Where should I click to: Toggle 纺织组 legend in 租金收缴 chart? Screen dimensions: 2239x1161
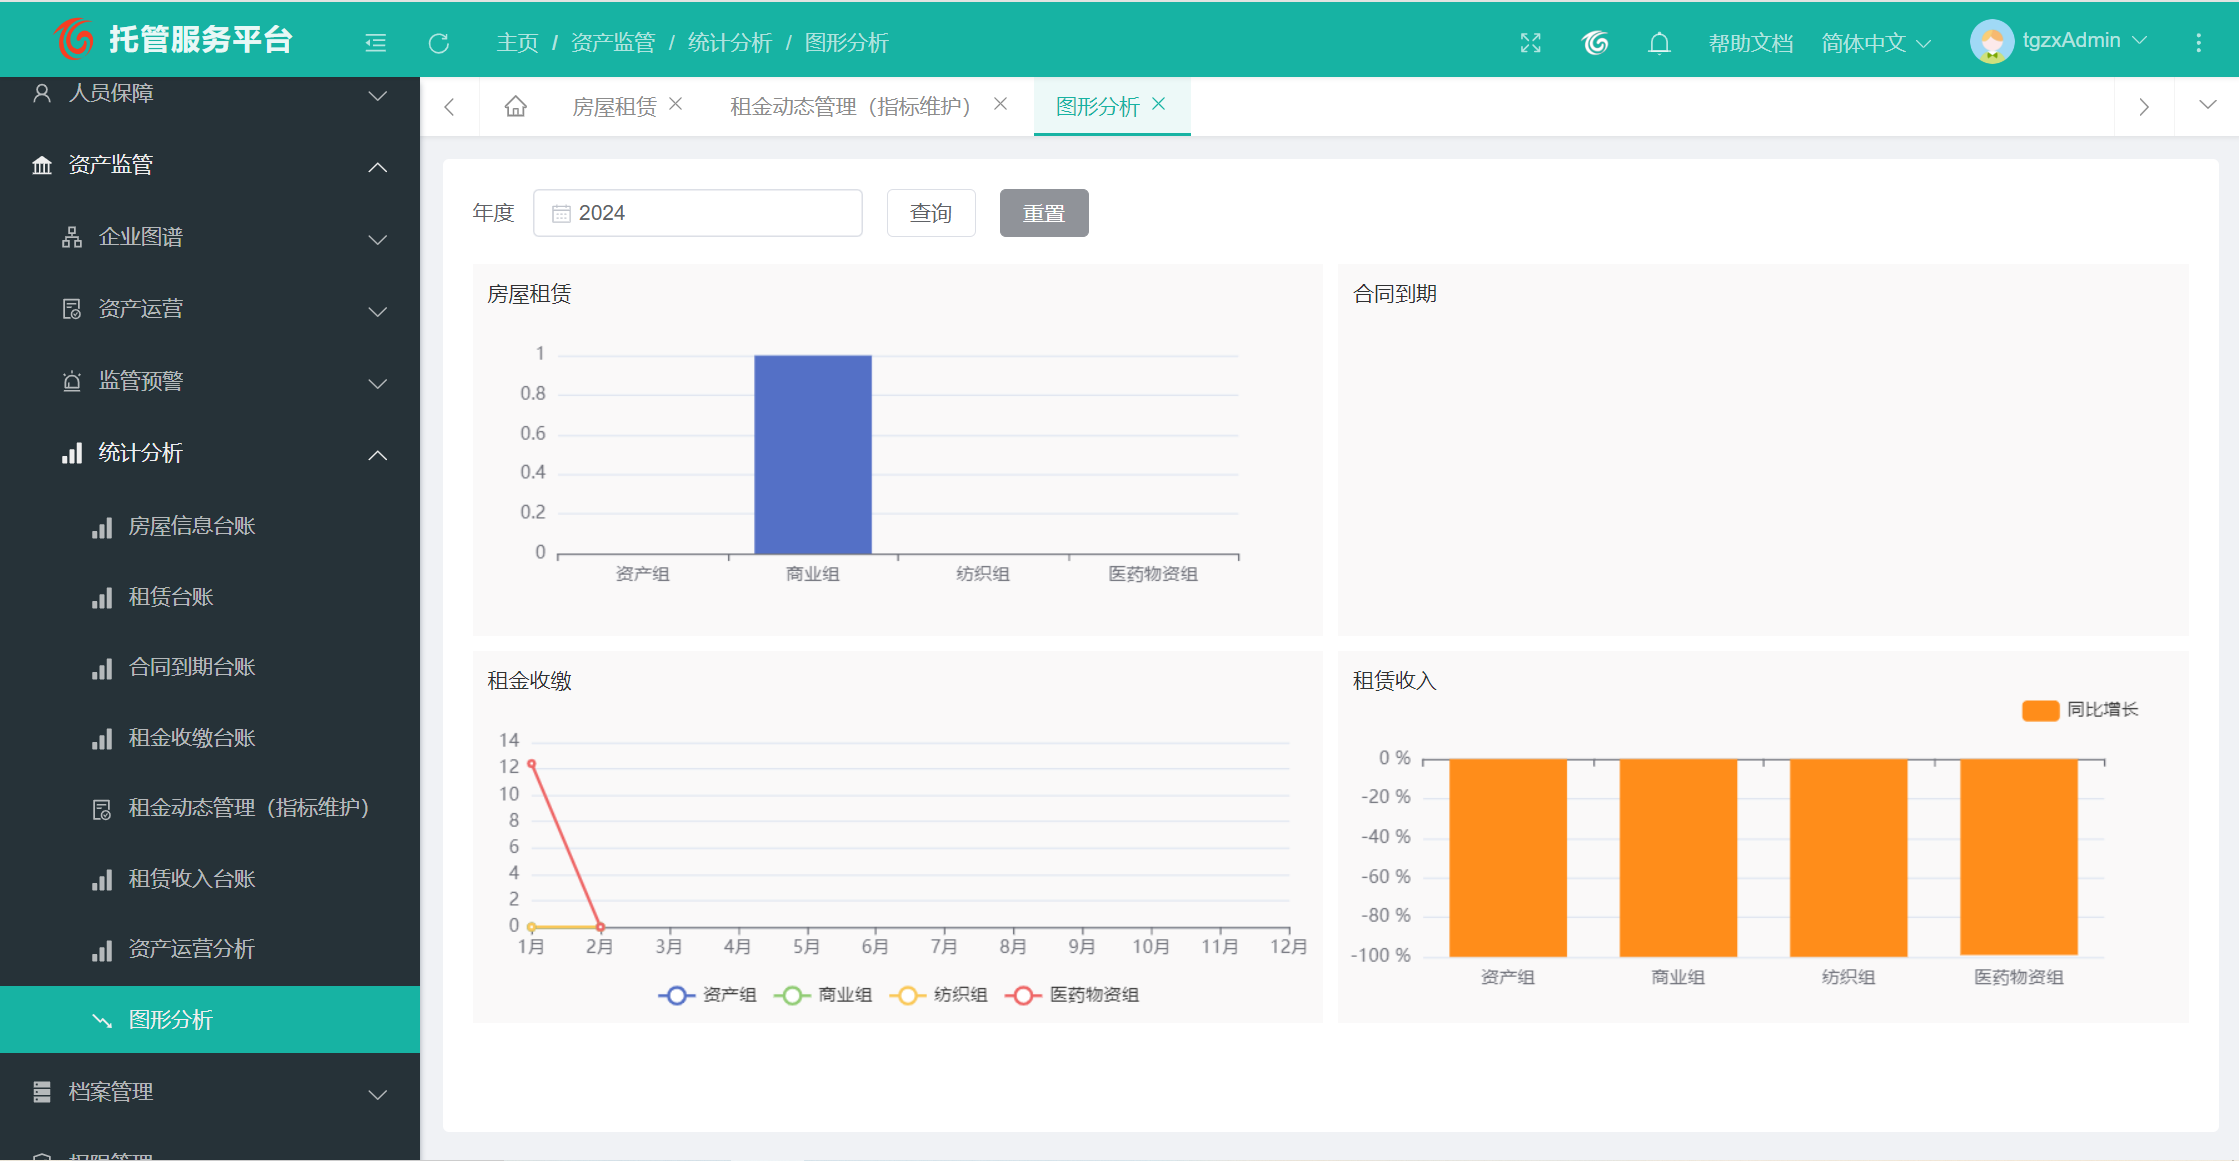pos(938,995)
